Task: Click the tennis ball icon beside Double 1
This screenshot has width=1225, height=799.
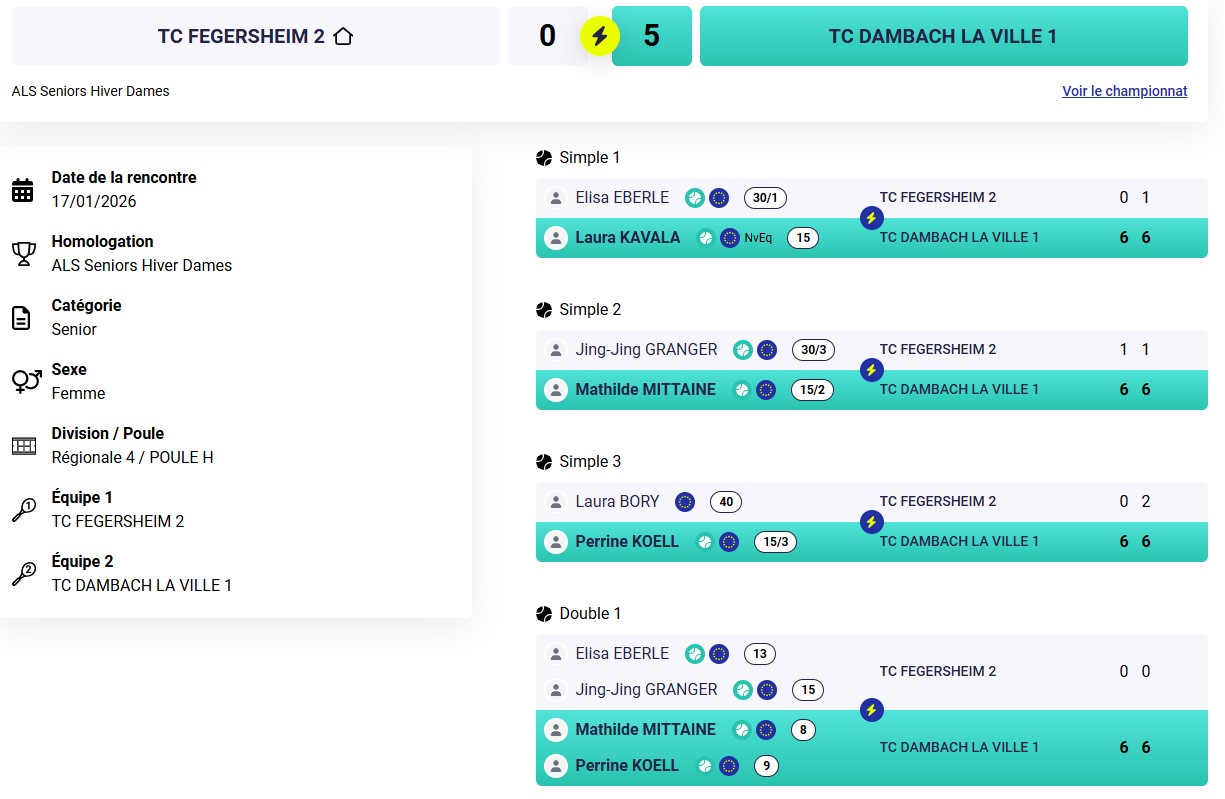Action: (544, 614)
